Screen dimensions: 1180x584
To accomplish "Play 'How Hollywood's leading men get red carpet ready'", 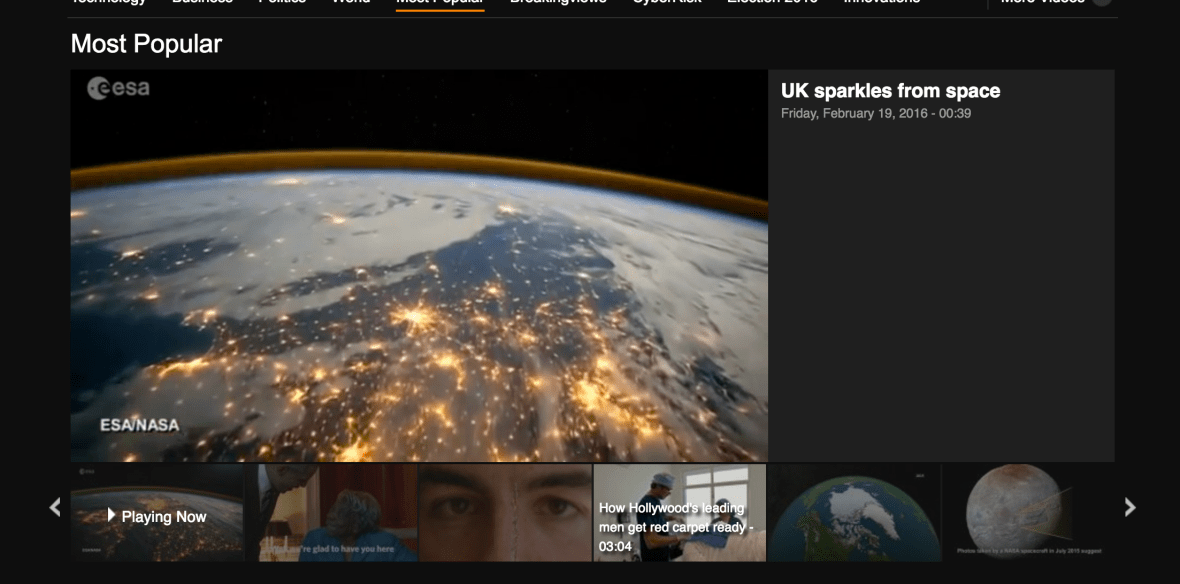I will 679,513.
